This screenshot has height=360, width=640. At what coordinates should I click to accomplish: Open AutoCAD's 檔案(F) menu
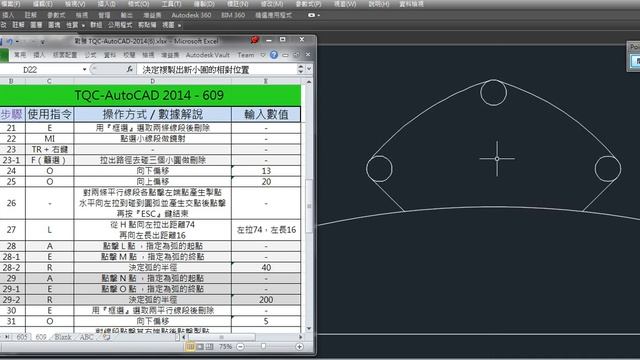pos(10,4)
